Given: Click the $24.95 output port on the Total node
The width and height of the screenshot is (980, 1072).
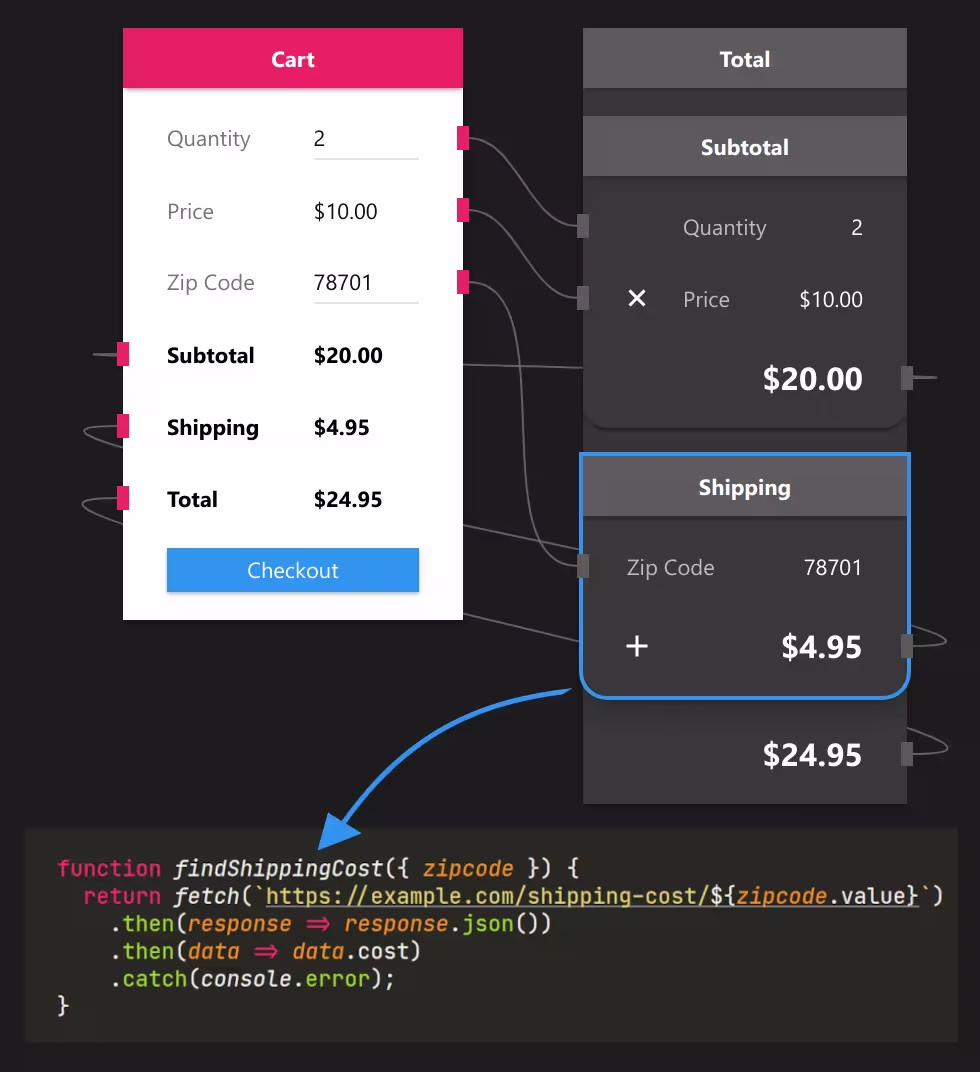Looking at the screenshot, I should (x=908, y=755).
